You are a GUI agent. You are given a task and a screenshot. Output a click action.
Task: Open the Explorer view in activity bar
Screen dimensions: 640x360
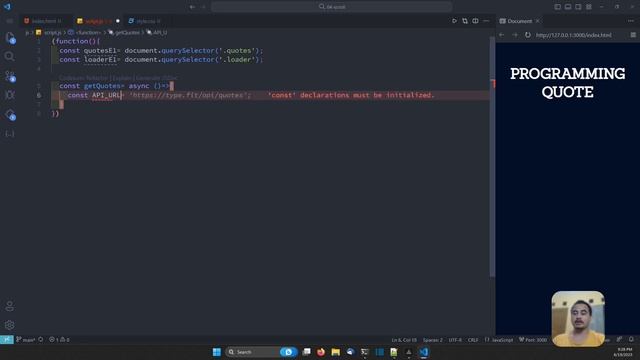coord(10,38)
